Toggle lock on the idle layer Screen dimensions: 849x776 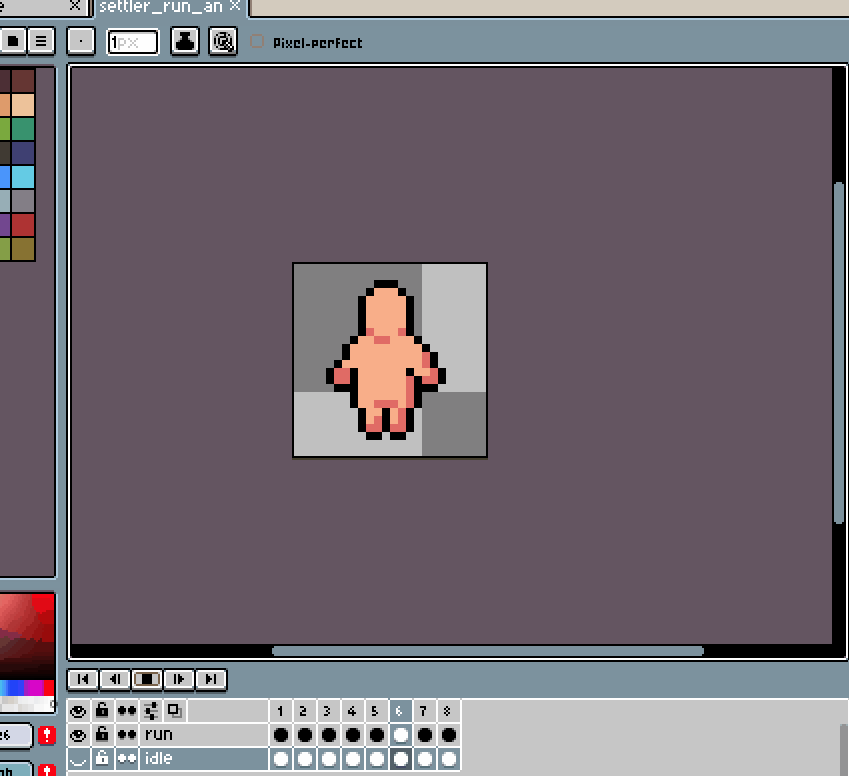pos(102,759)
